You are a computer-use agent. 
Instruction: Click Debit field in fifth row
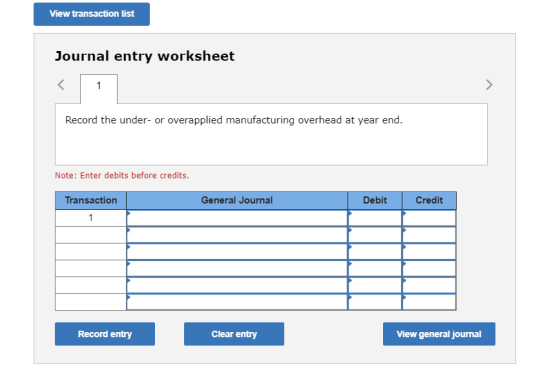(x=375, y=285)
